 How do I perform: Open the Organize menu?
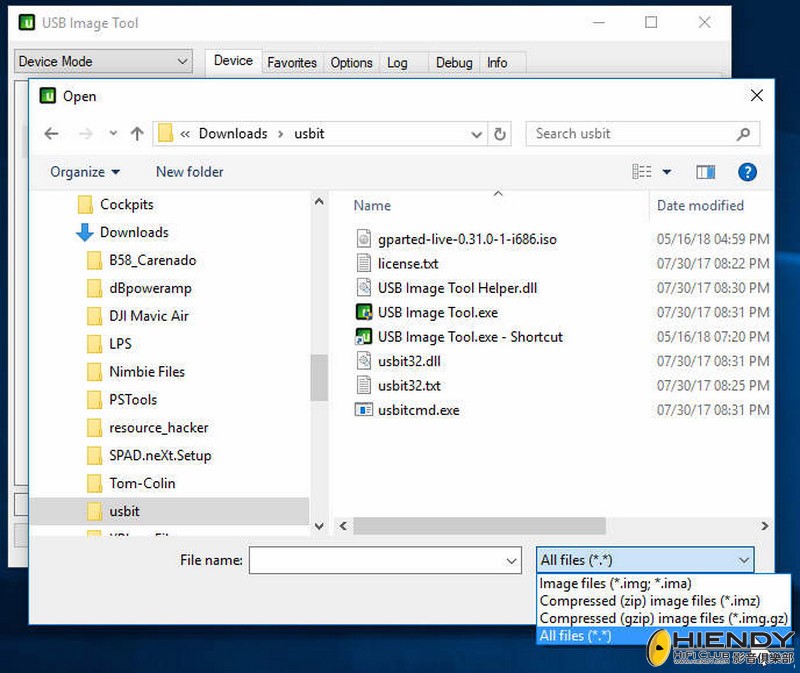[85, 172]
